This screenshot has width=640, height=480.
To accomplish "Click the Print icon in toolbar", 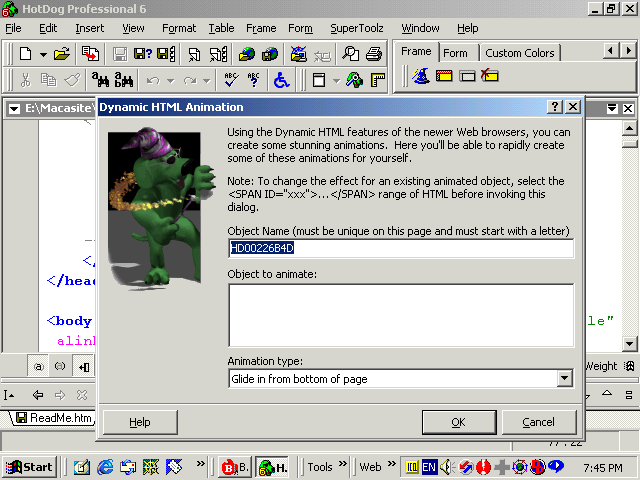I will [x=373, y=54].
